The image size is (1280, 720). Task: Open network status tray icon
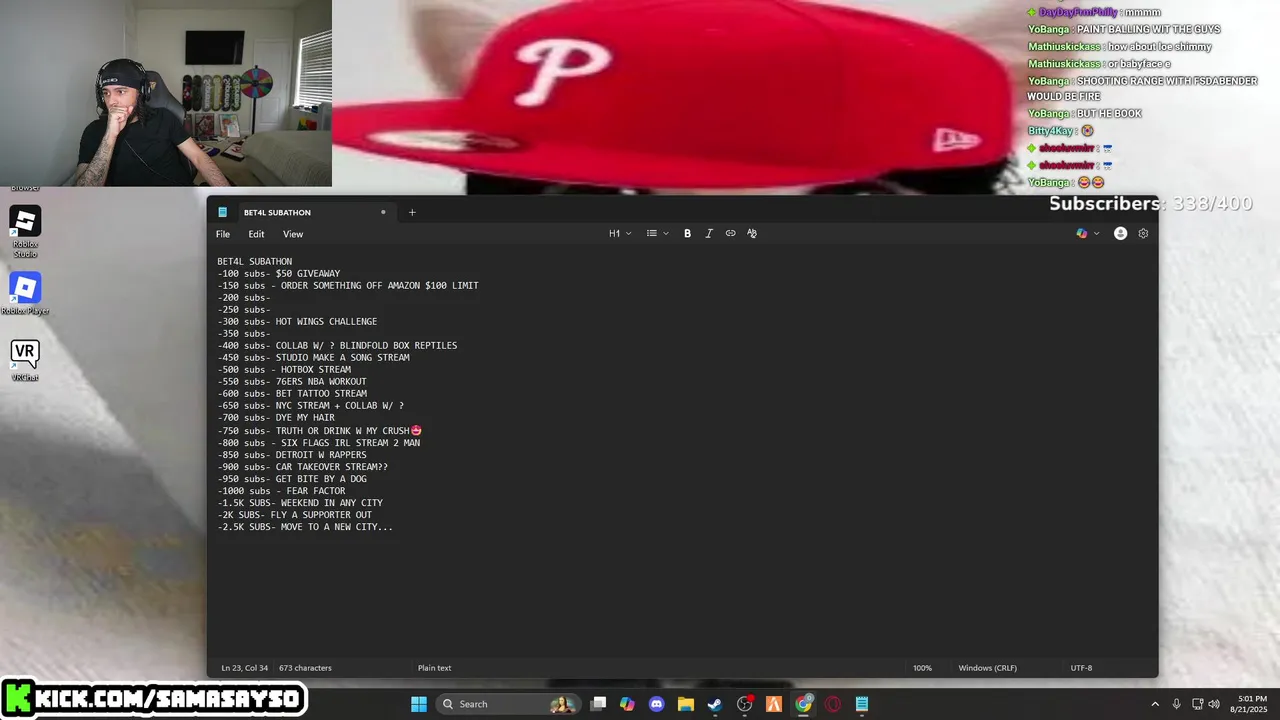1197,704
